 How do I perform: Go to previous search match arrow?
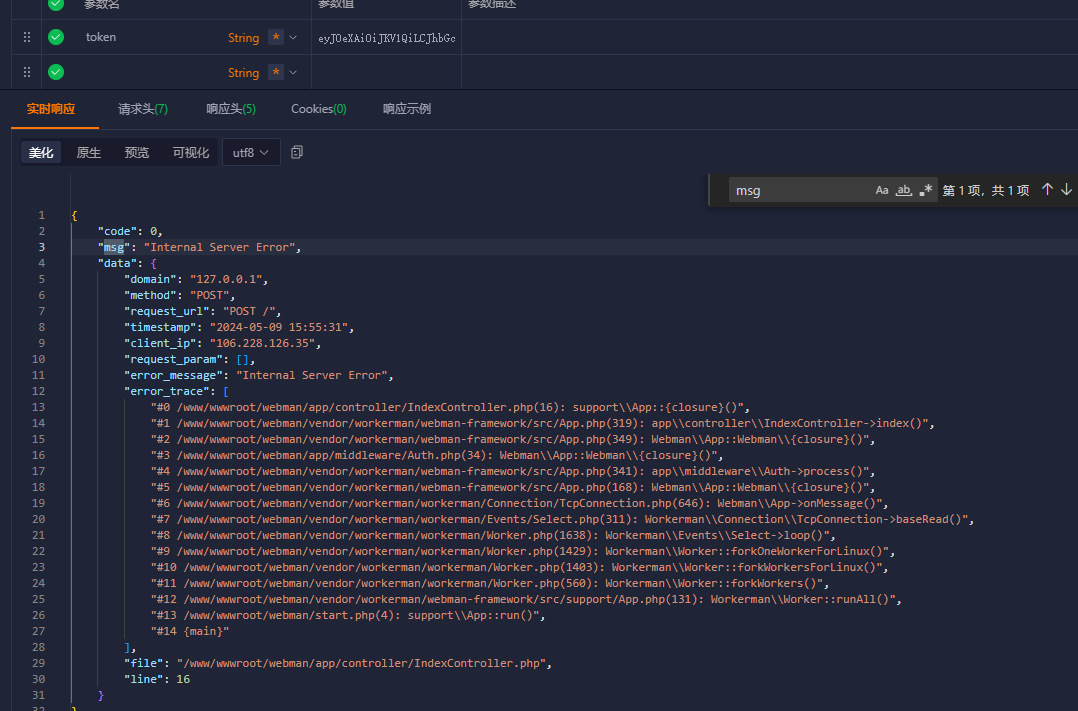[1047, 189]
